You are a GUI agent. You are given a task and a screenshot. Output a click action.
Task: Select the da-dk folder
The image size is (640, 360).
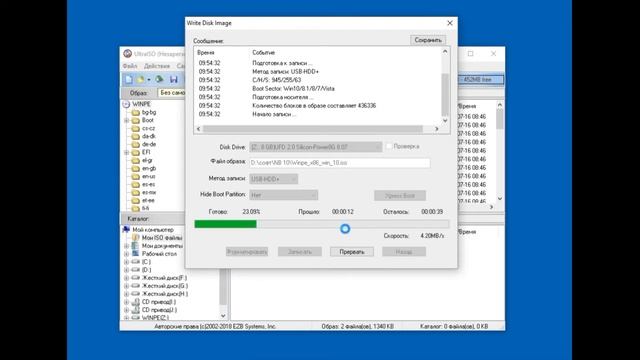[149, 136]
